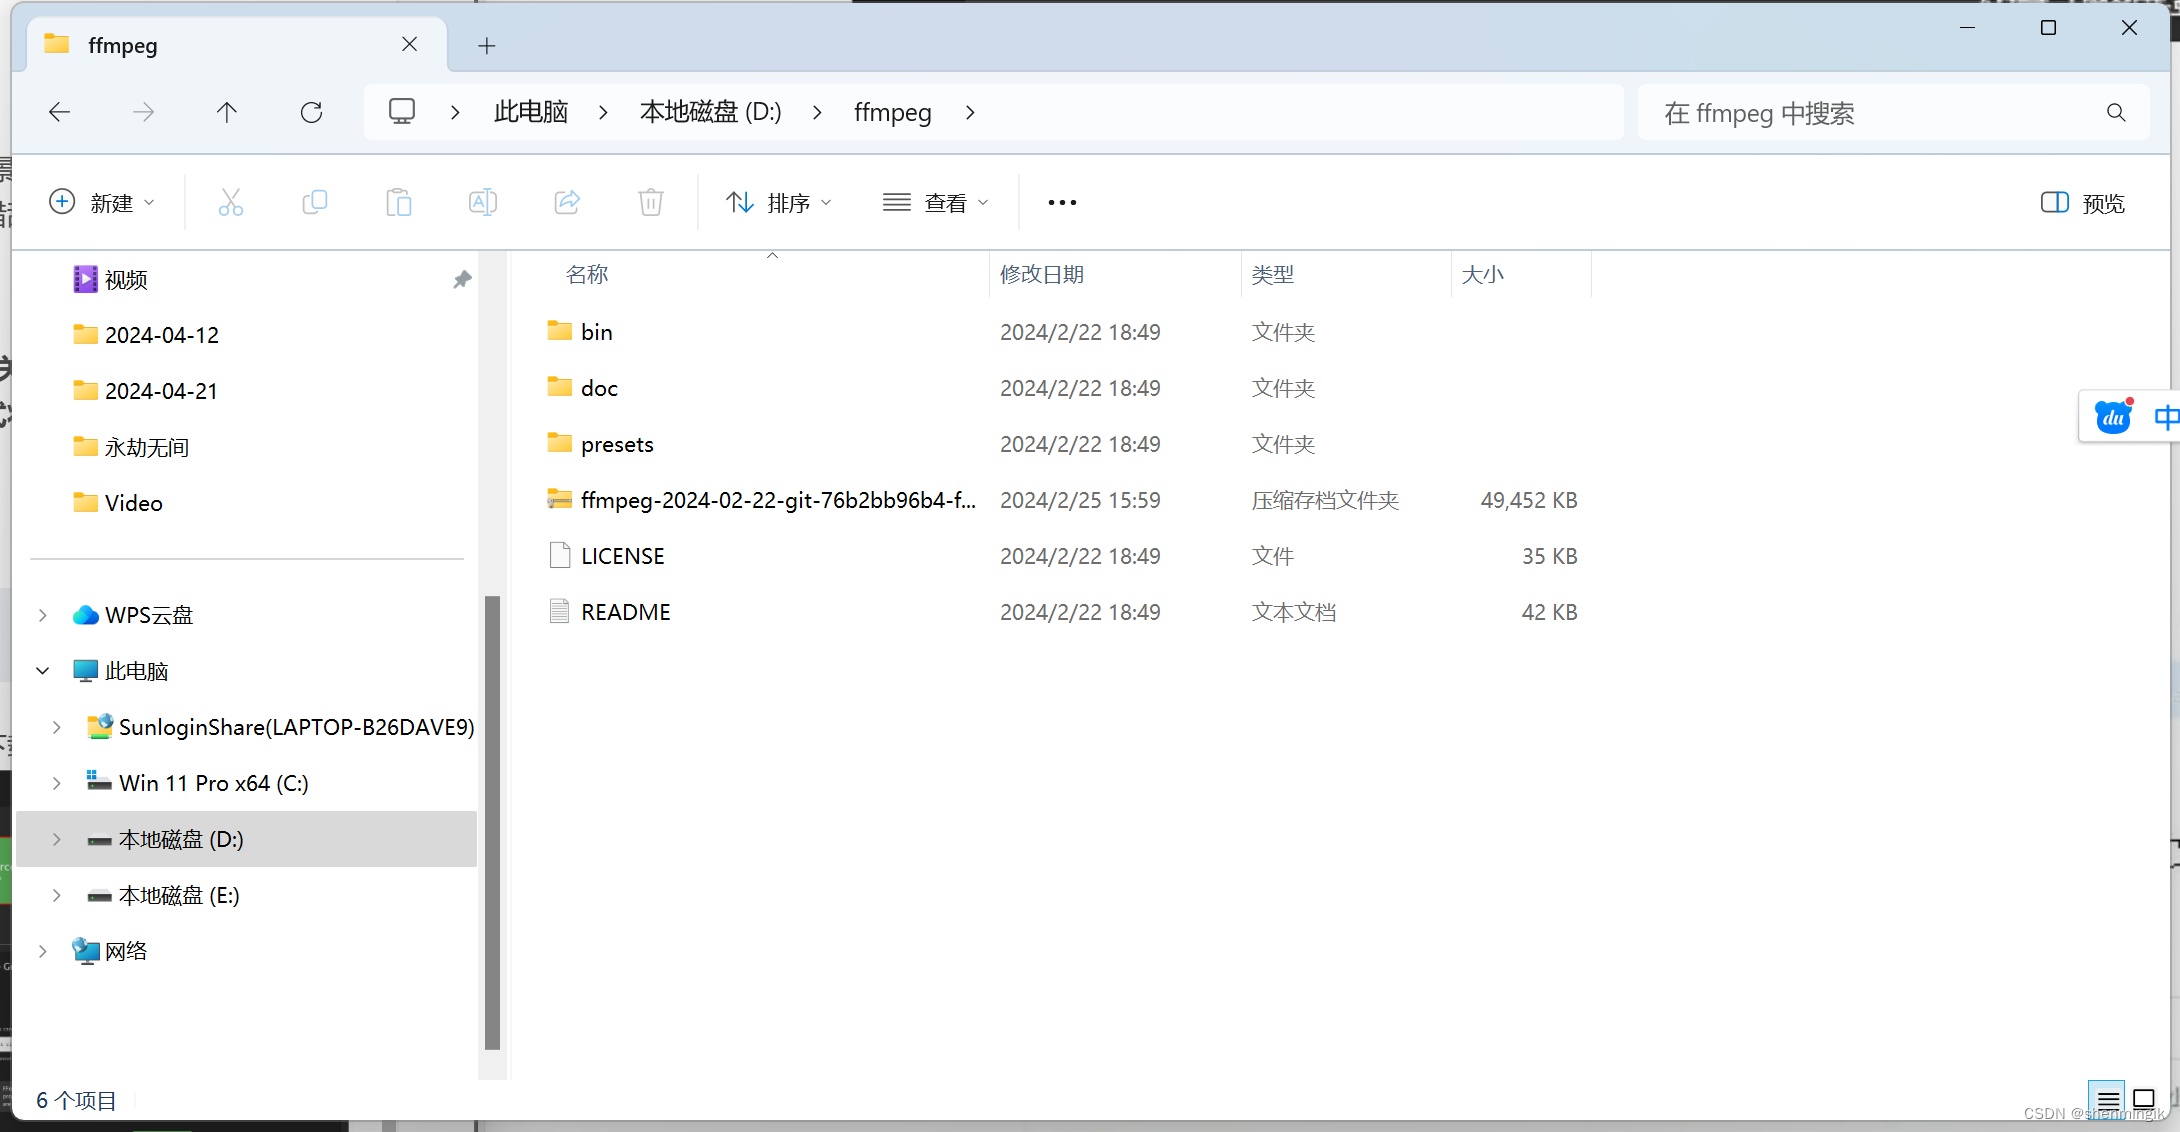Close the ffmpeg tab
The width and height of the screenshot is (2180, 1132).
(x=409, y=44)
